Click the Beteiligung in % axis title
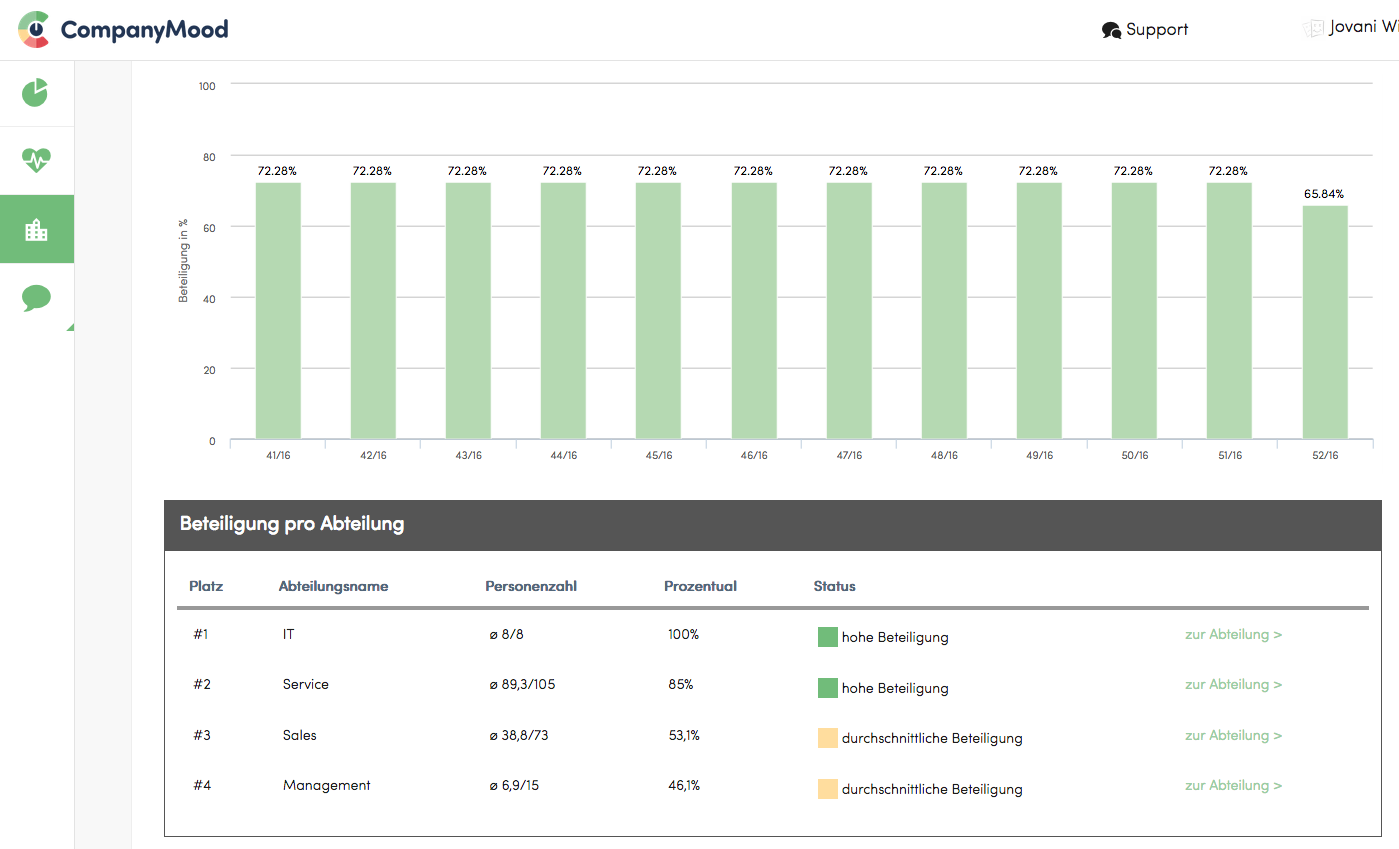 183,261
